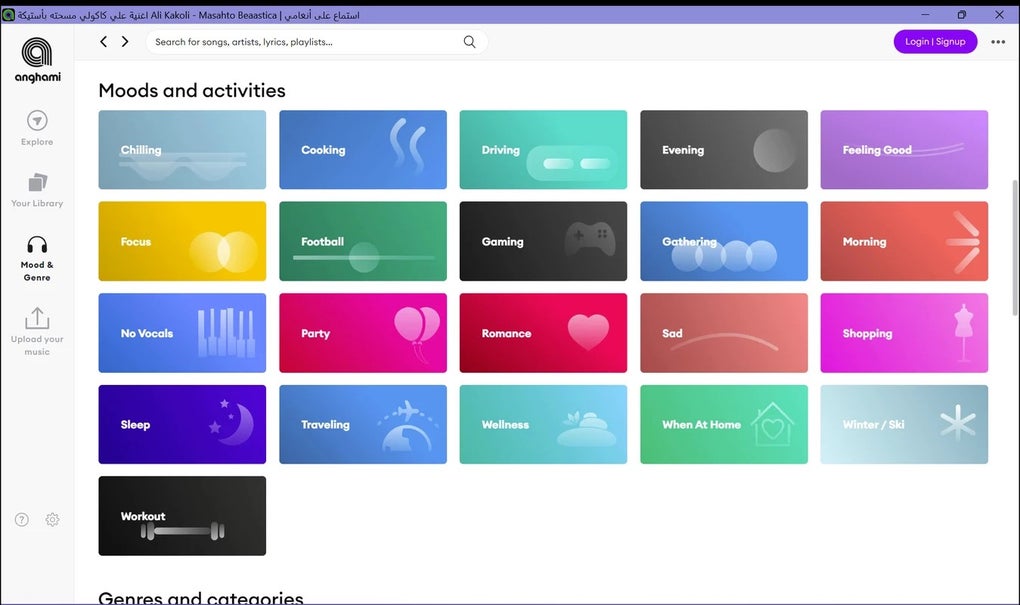This screenshot has height=605, width=1020.
Task: Open the Explore section in the sidebar
Action: click(x=36, y=127)
